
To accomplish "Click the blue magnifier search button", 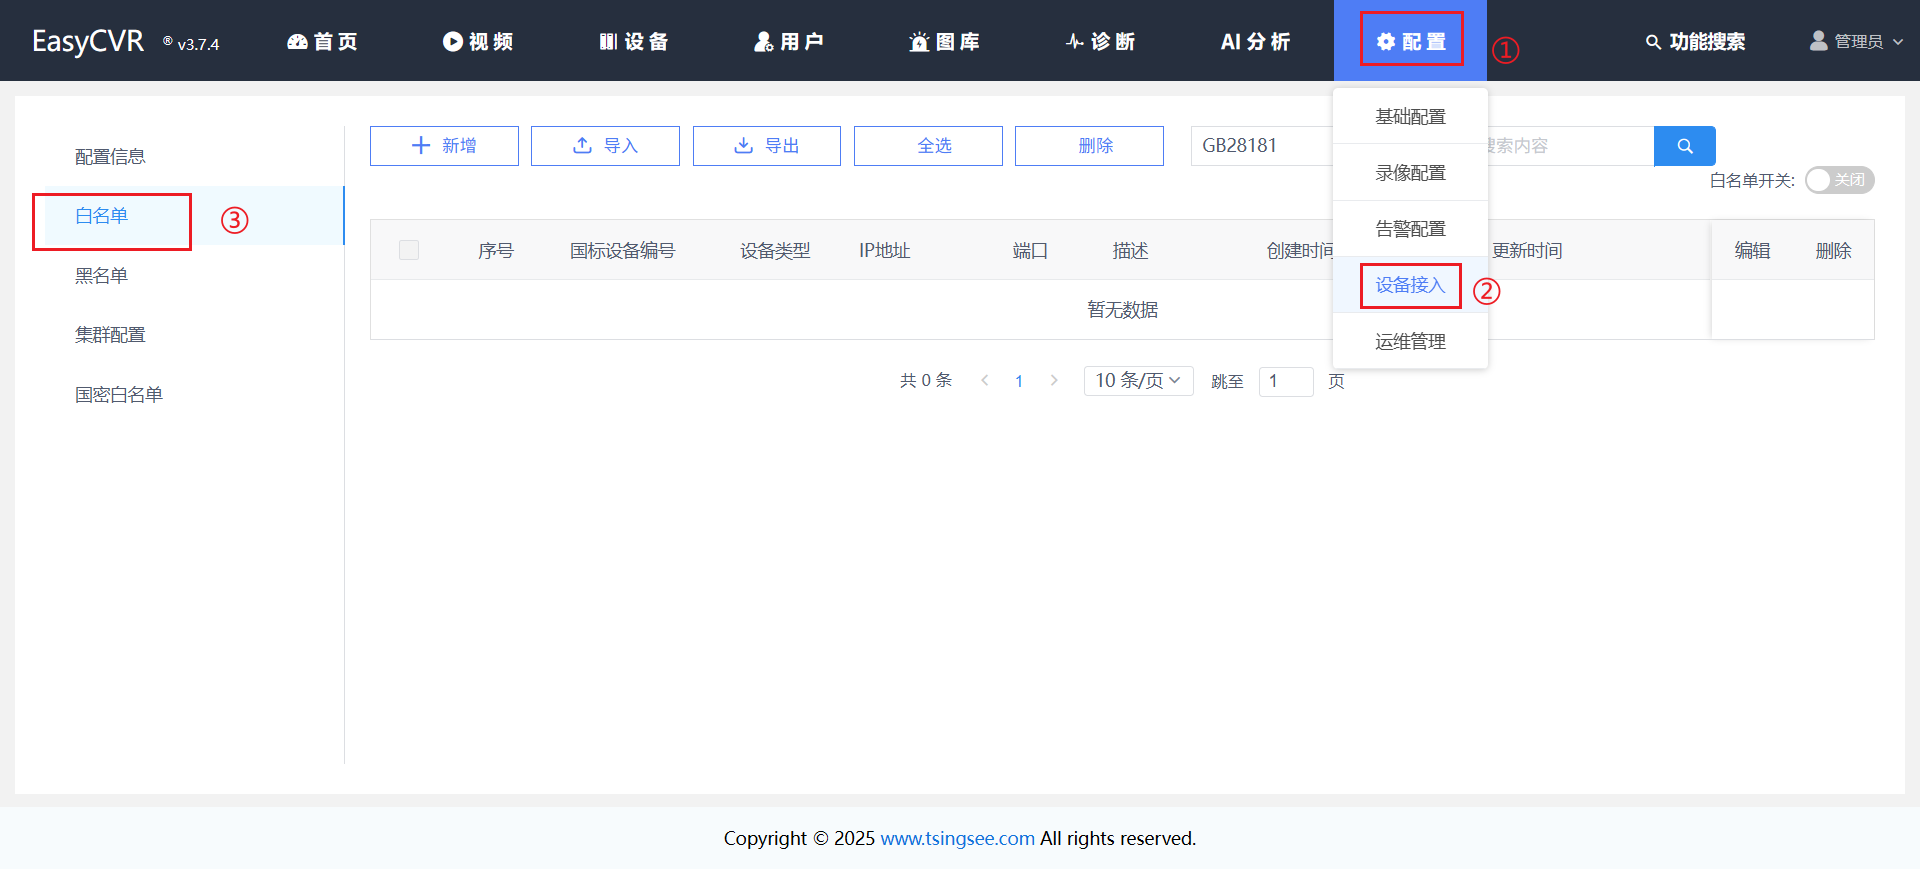I will 1684,146.
